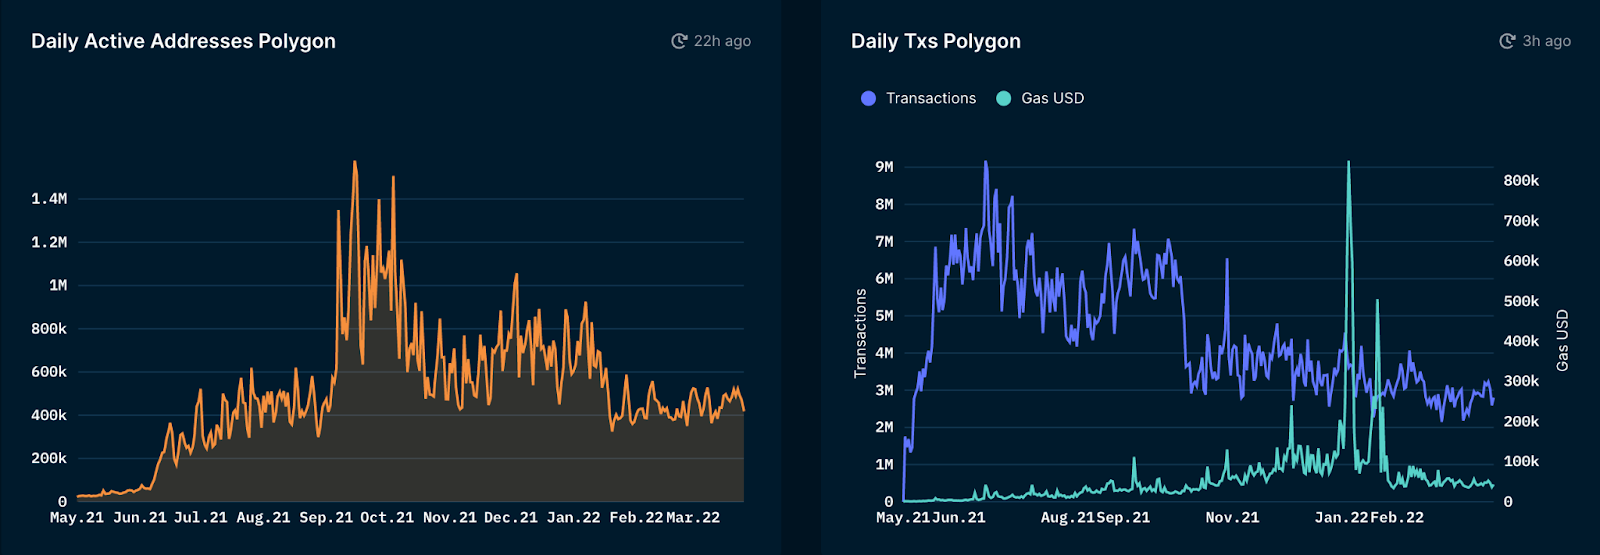The image size is (1600, 555).
Task: Click the 800k Gas USD axis label
Action: click(1521, 181)
